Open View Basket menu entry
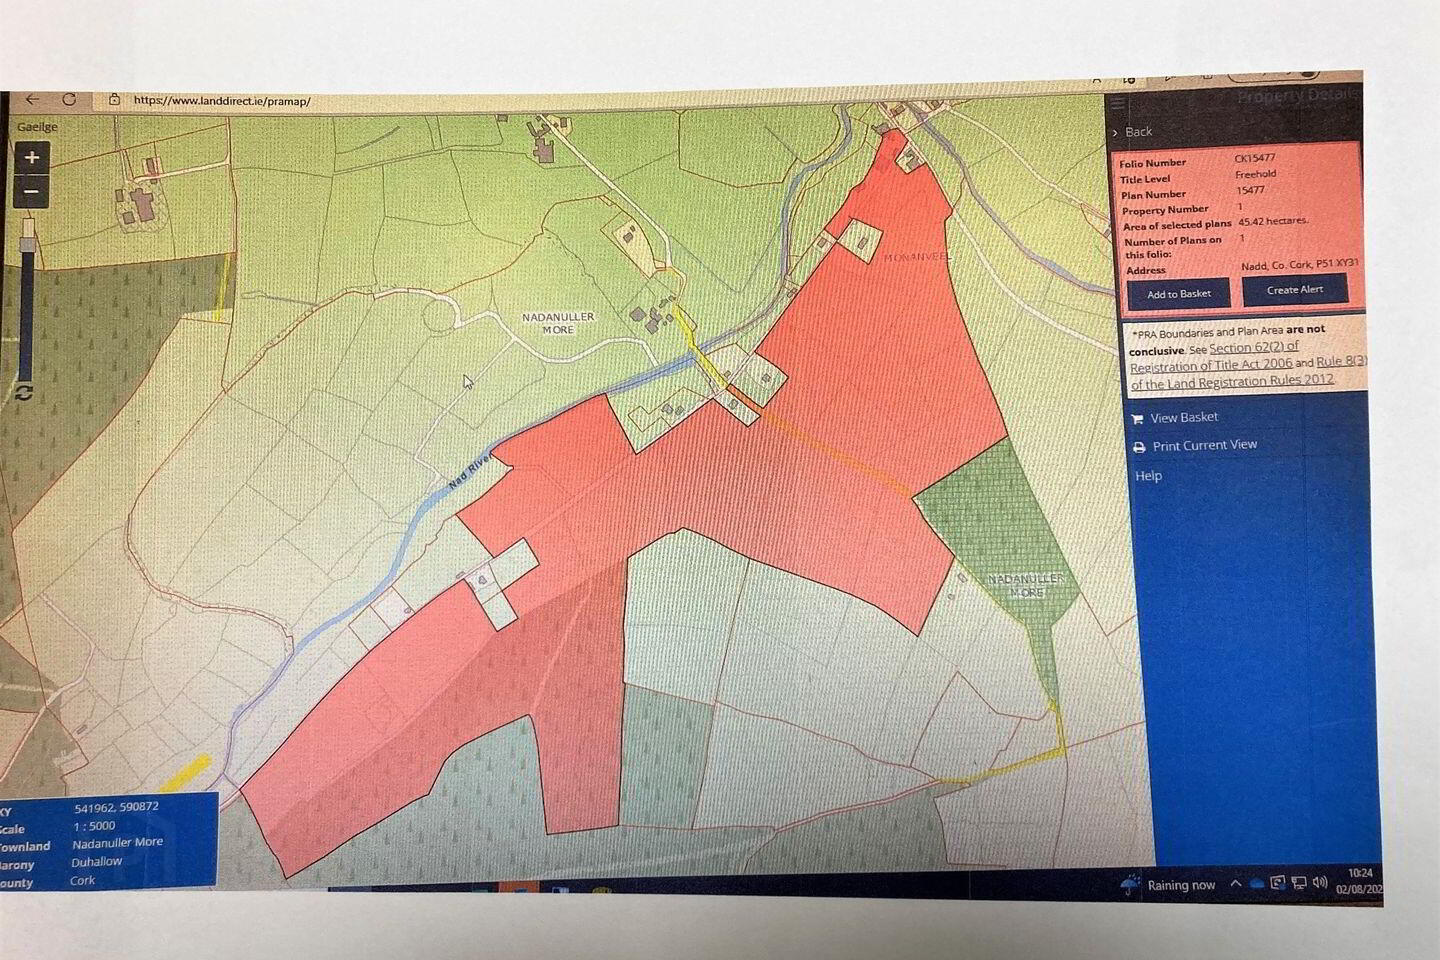Image resolution: width=1440 pixels, height=960 pixels. point(1184,418)
